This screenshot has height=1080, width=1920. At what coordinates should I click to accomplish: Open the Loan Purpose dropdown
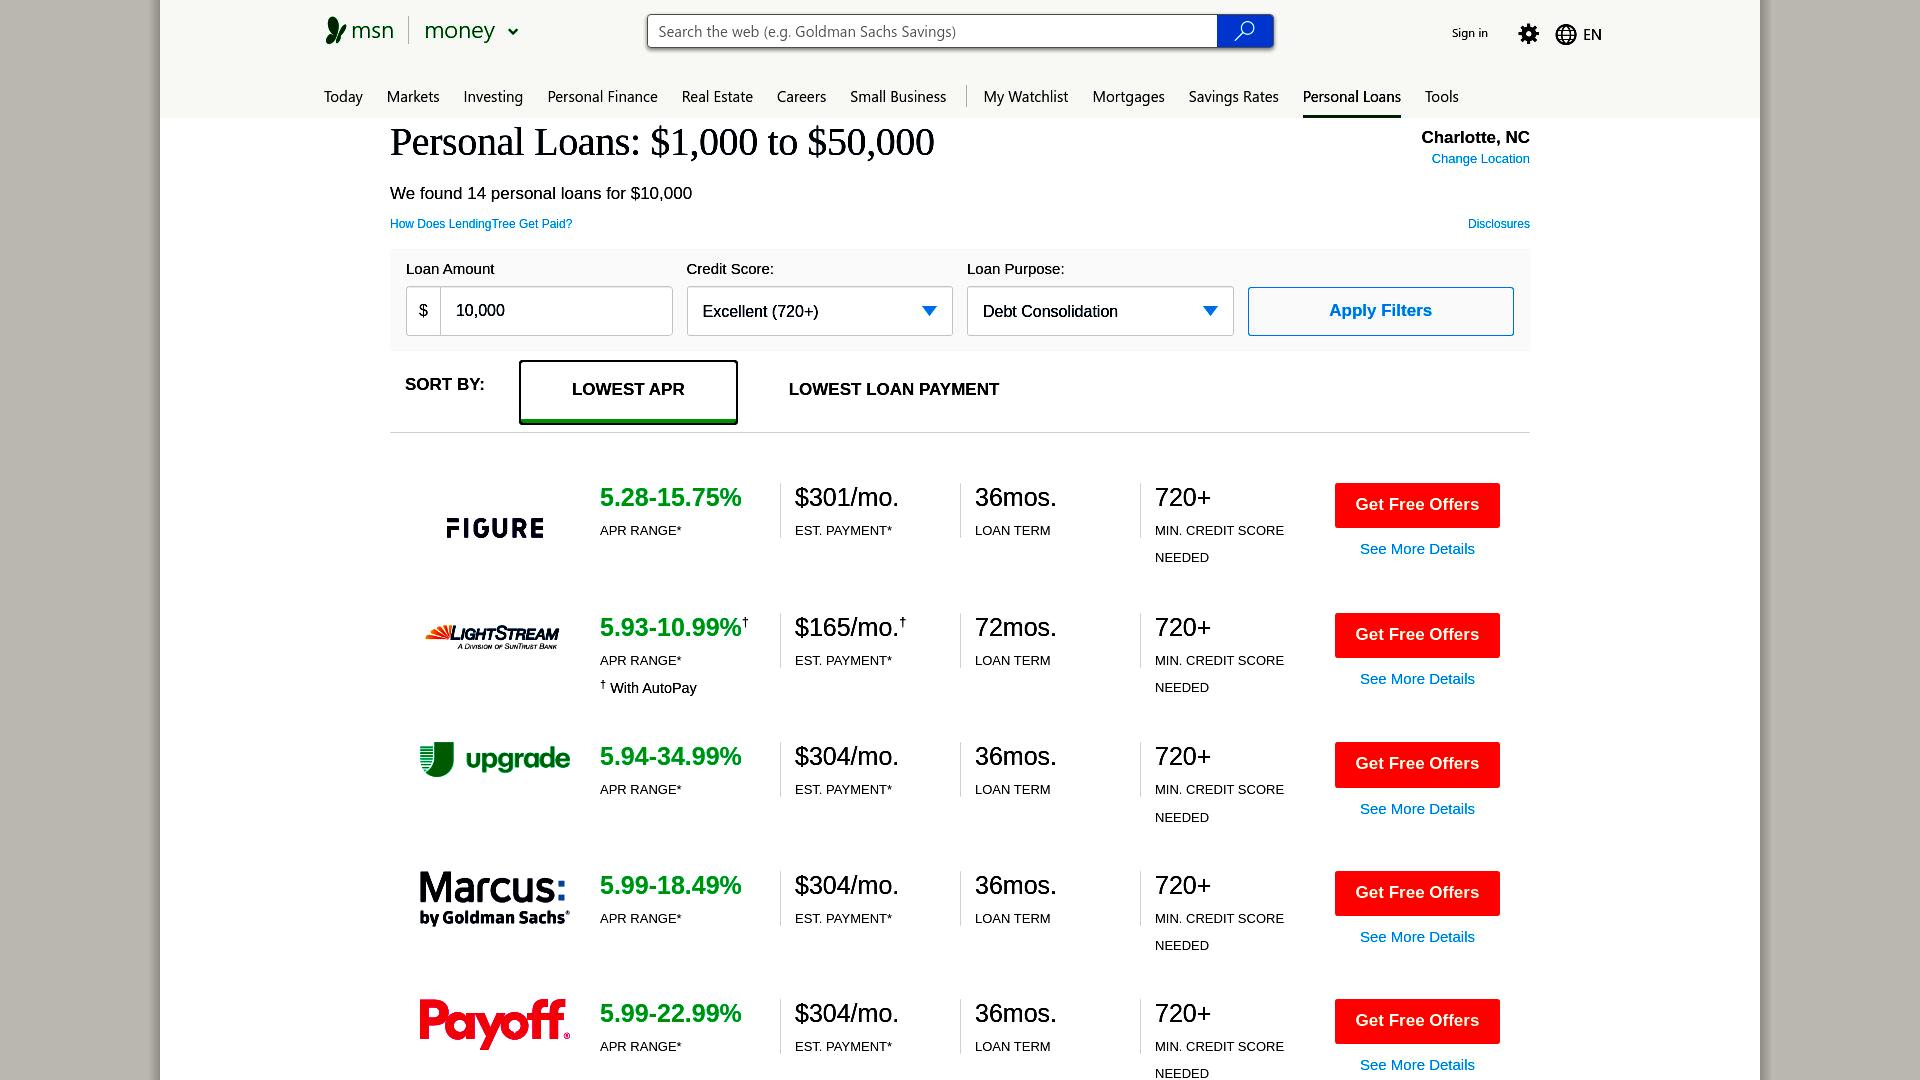(x=1100, y=311)
